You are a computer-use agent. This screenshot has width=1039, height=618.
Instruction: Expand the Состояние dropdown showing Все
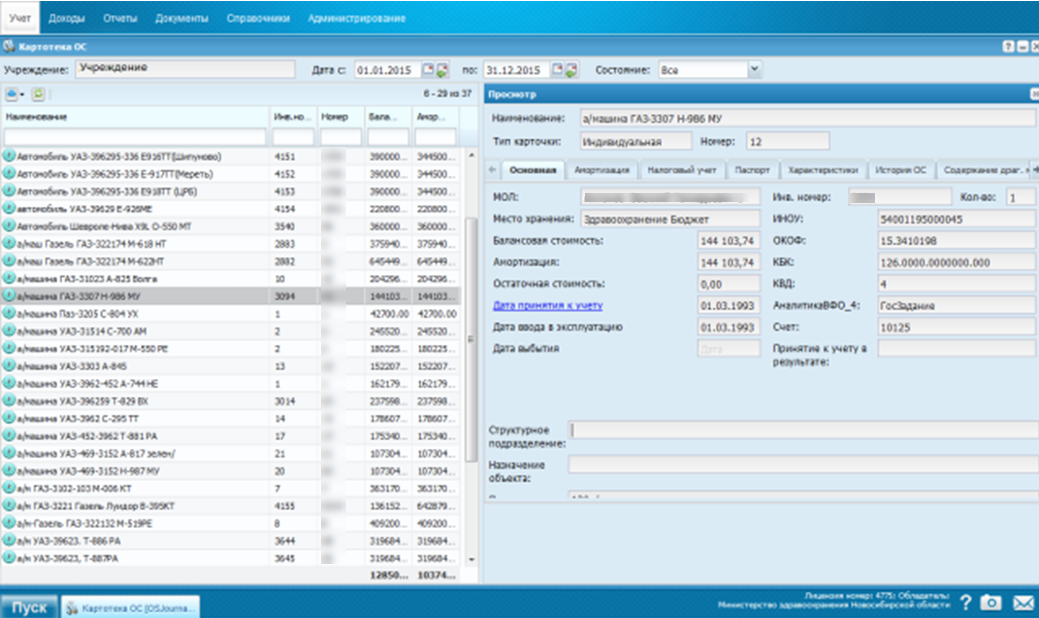tap(753, 70)
